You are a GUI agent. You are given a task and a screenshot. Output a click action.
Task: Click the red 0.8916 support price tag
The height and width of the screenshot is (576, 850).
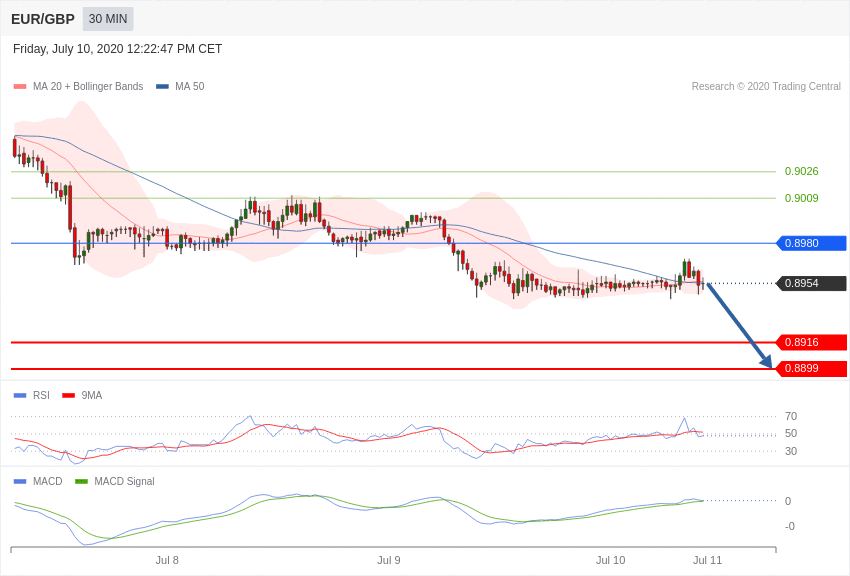pyautogui.click(x=812, y=342)
